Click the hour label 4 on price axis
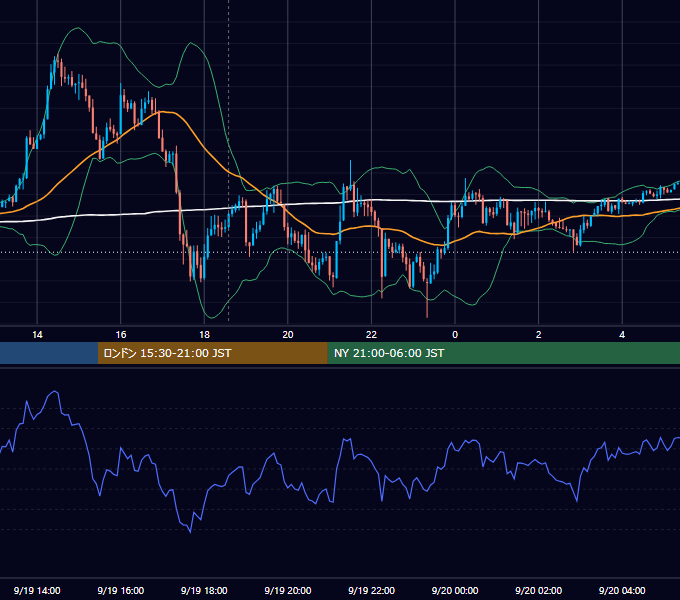Screen dimensions: 680x600 tap(622, 335)
